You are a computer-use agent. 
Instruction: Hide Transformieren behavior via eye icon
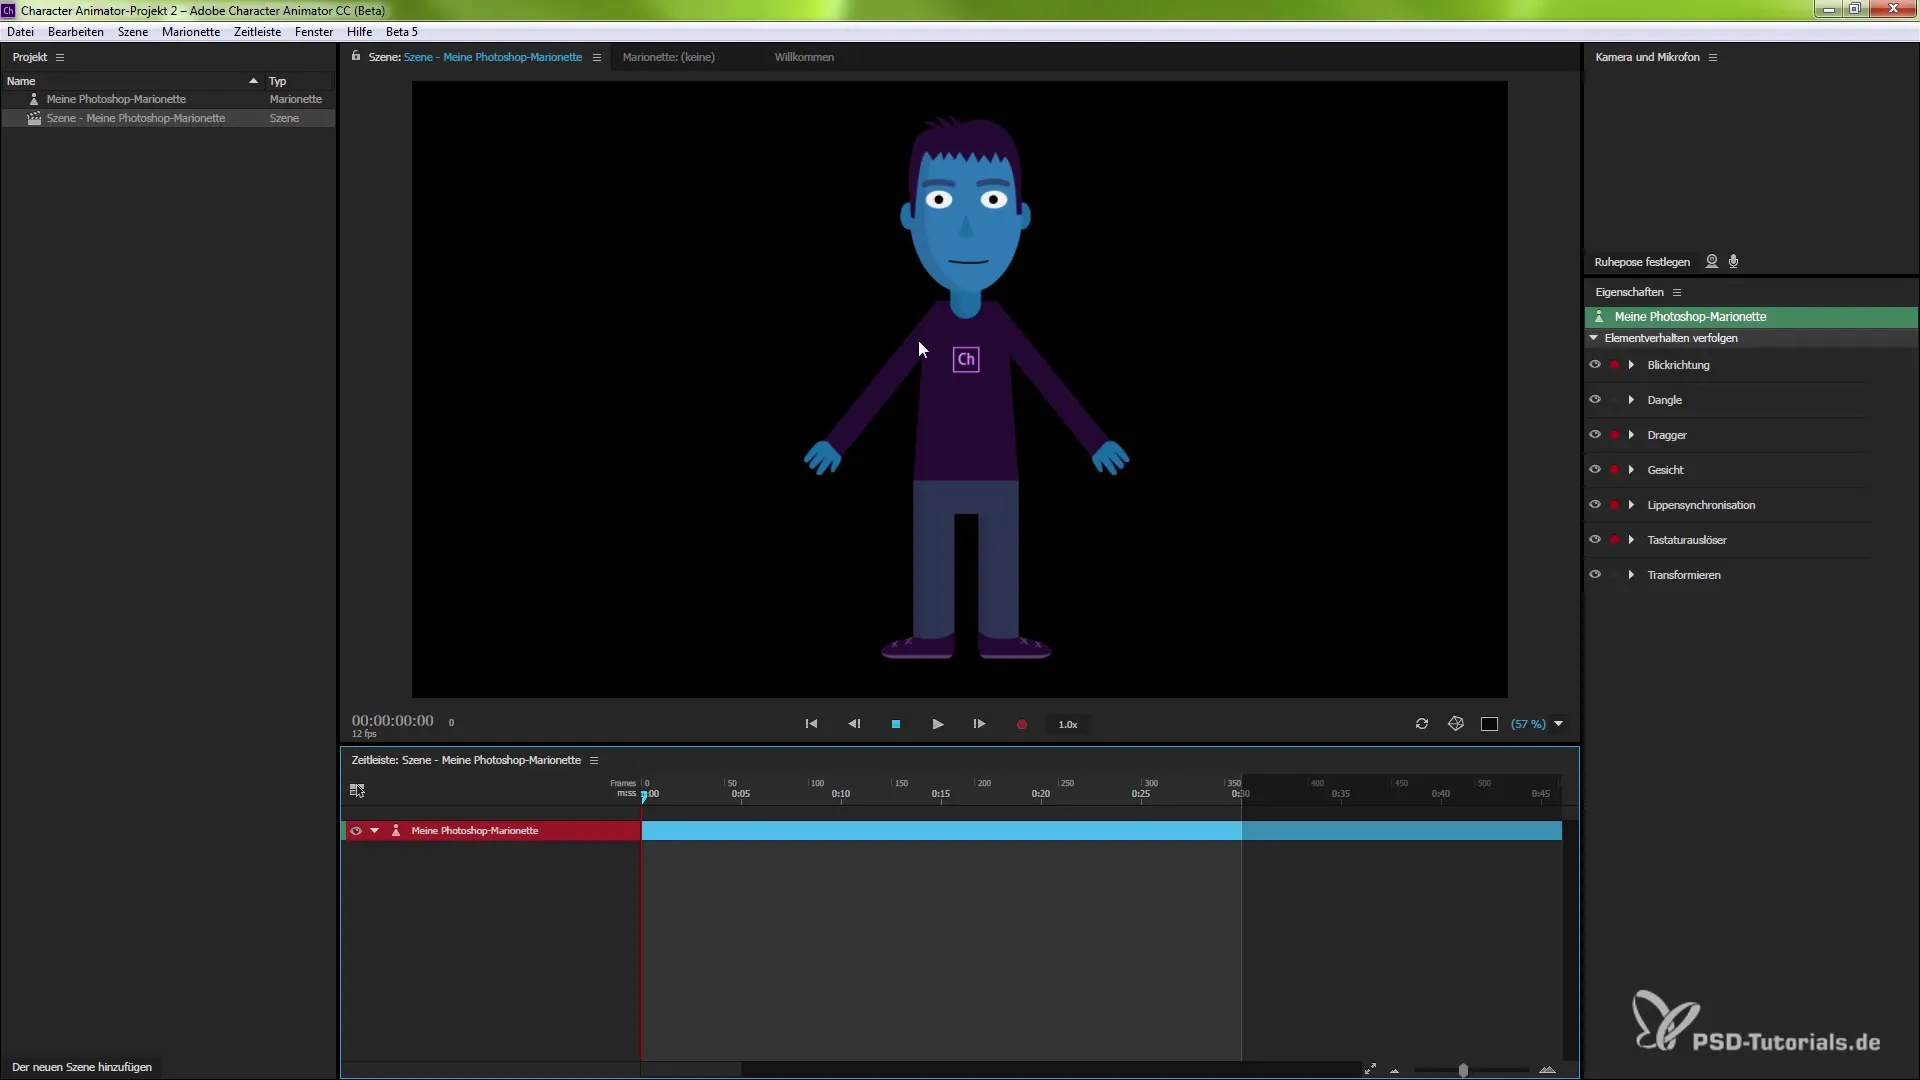coord(1595,575)
